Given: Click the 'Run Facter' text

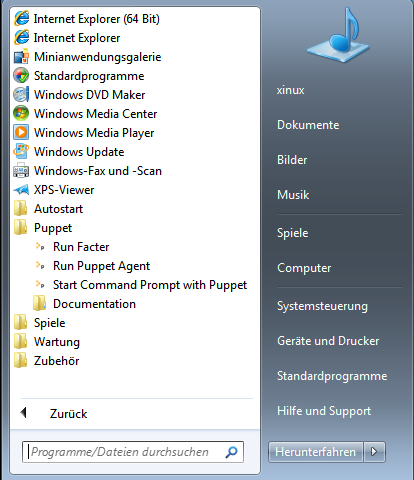Looking at the screenshot, I should pyautogui.click(x=81, y=247).
